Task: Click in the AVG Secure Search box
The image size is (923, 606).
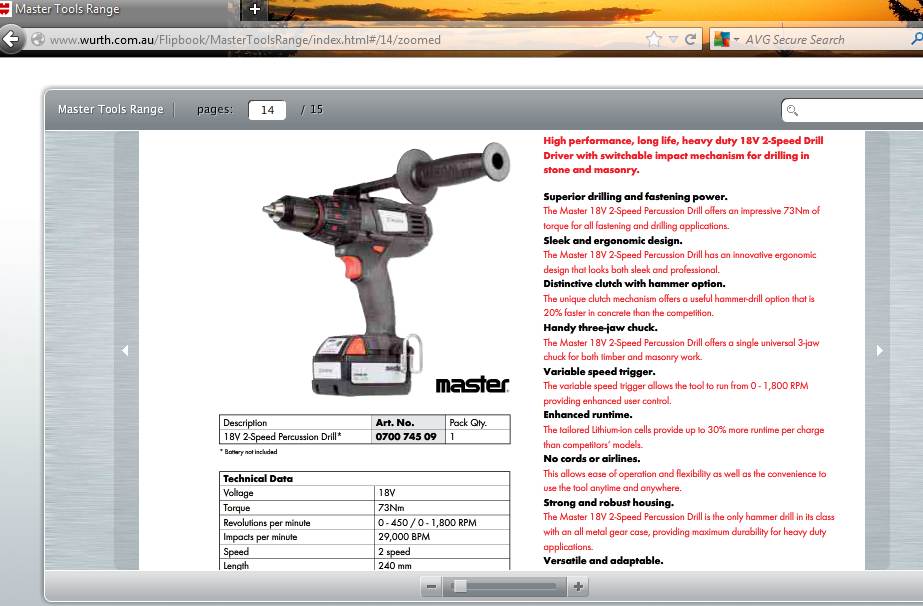Action: (x=820, y=40)
